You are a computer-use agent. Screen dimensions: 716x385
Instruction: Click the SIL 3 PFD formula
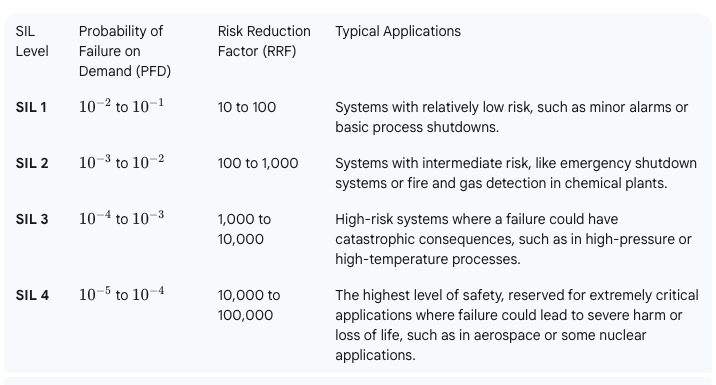(121, 218)
